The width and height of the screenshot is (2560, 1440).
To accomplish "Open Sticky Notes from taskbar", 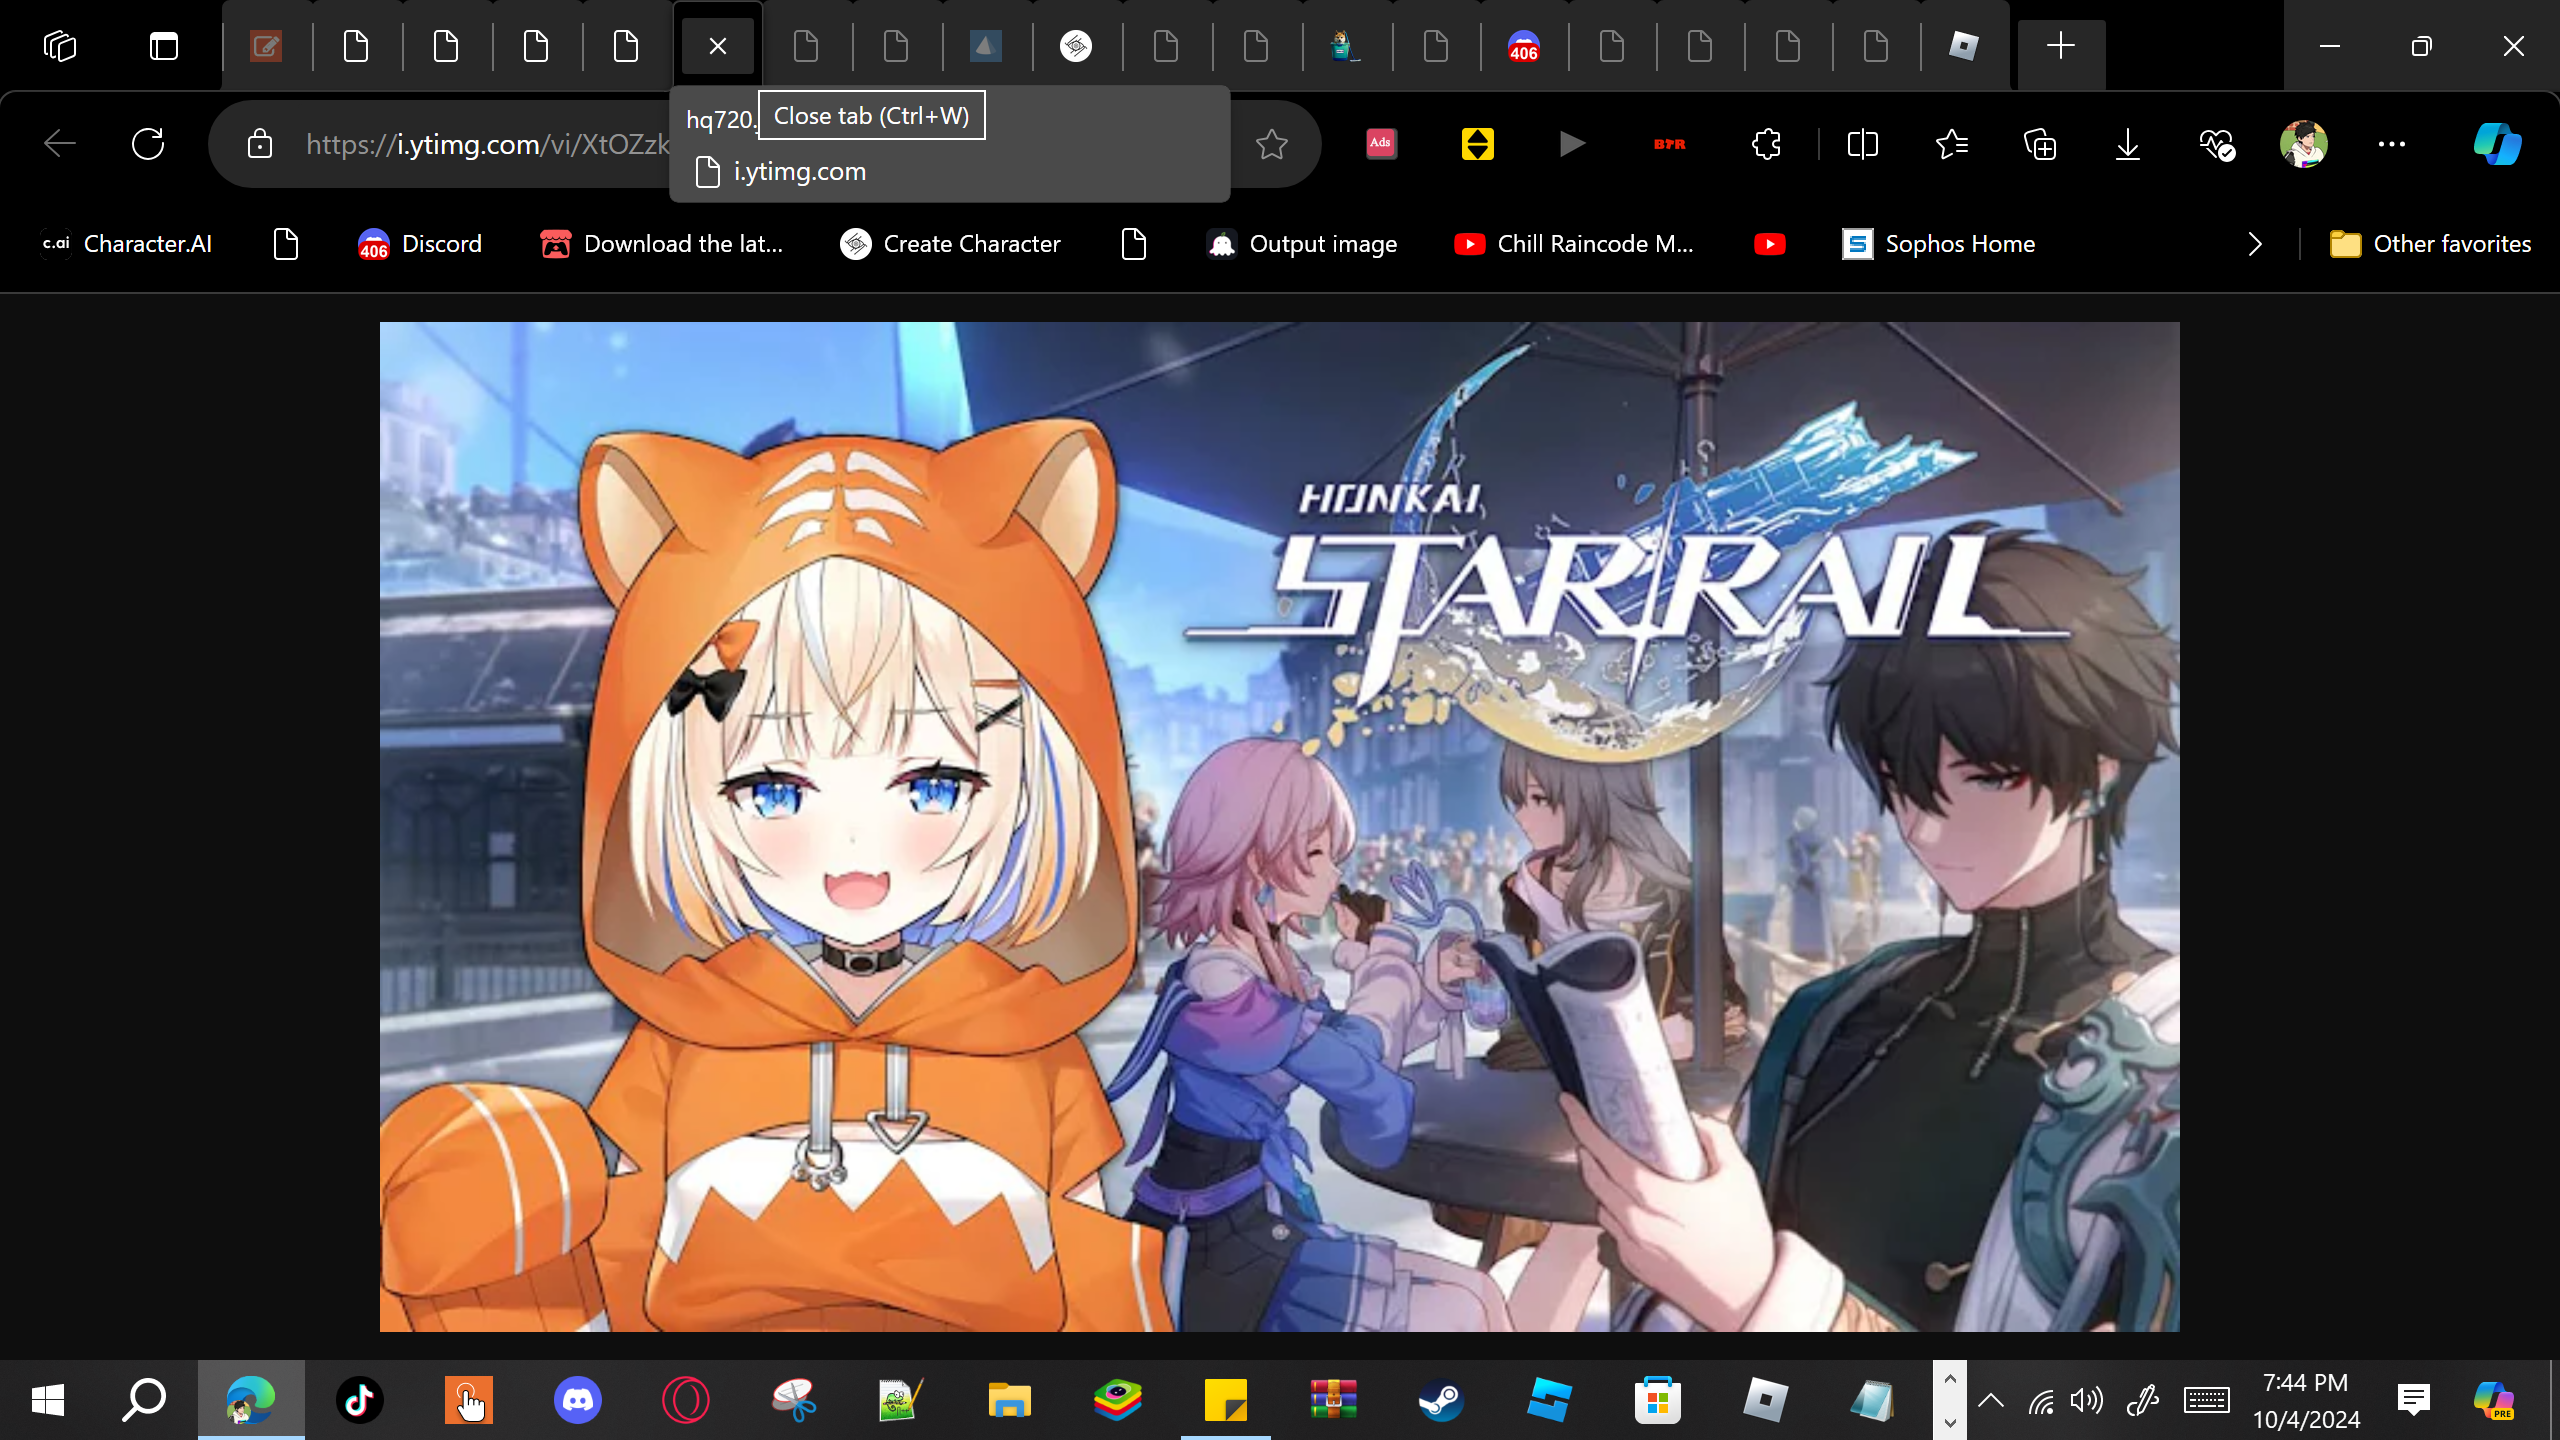I will (1225, 1400).
